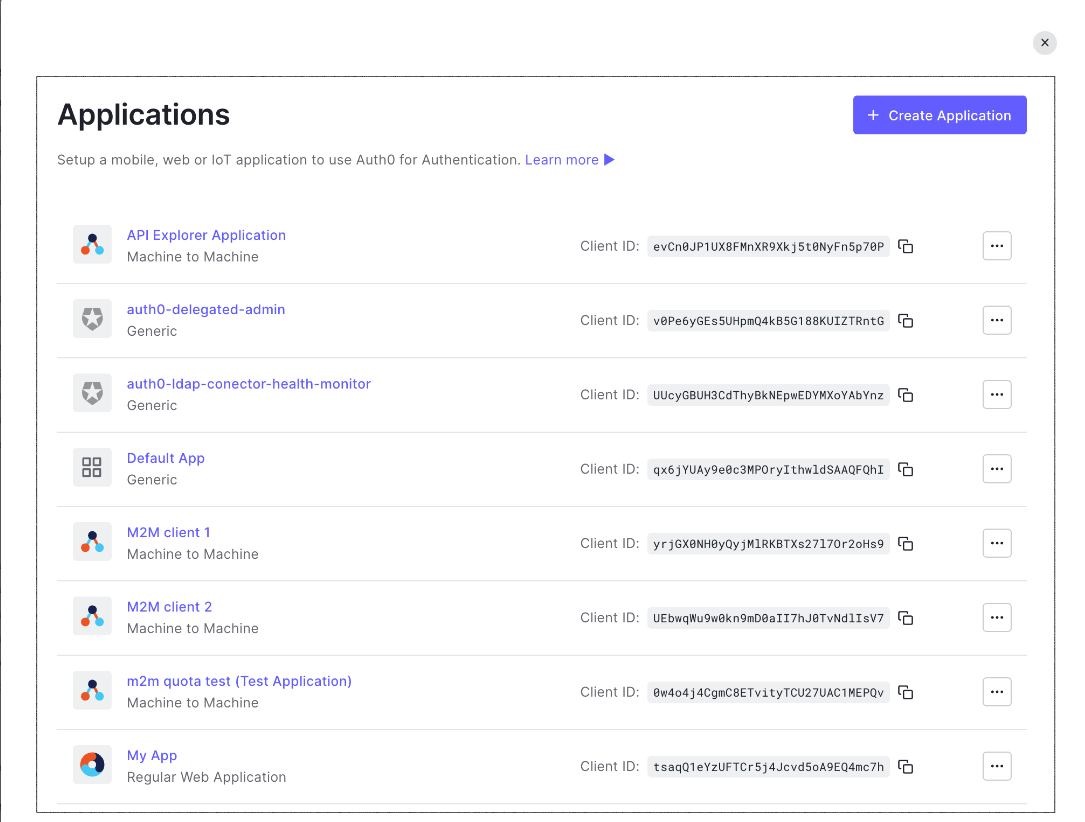Image resolution: width=1085 pixels, height=822 pixels.
Task: Click the My App circular logo icon
Action: click(x=92, y=765)
